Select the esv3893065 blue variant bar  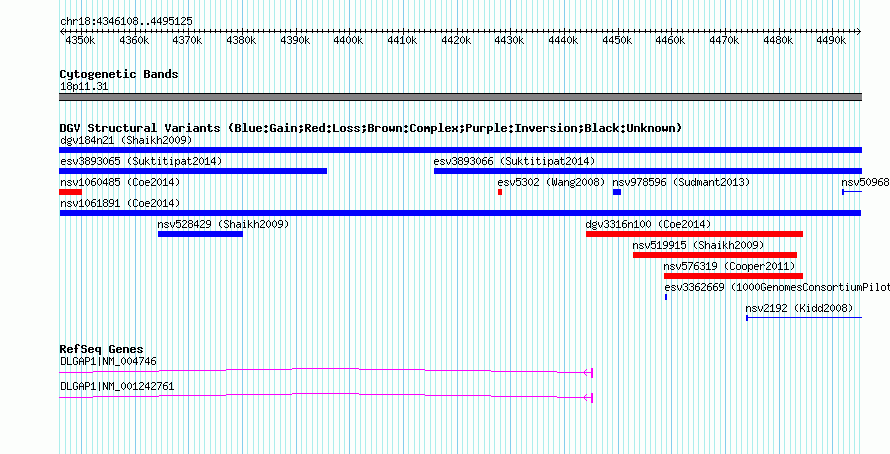[x=193, y=171]
